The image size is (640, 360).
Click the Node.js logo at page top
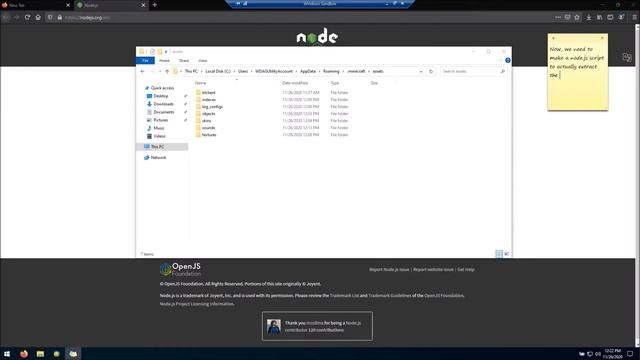click(317, 37)
